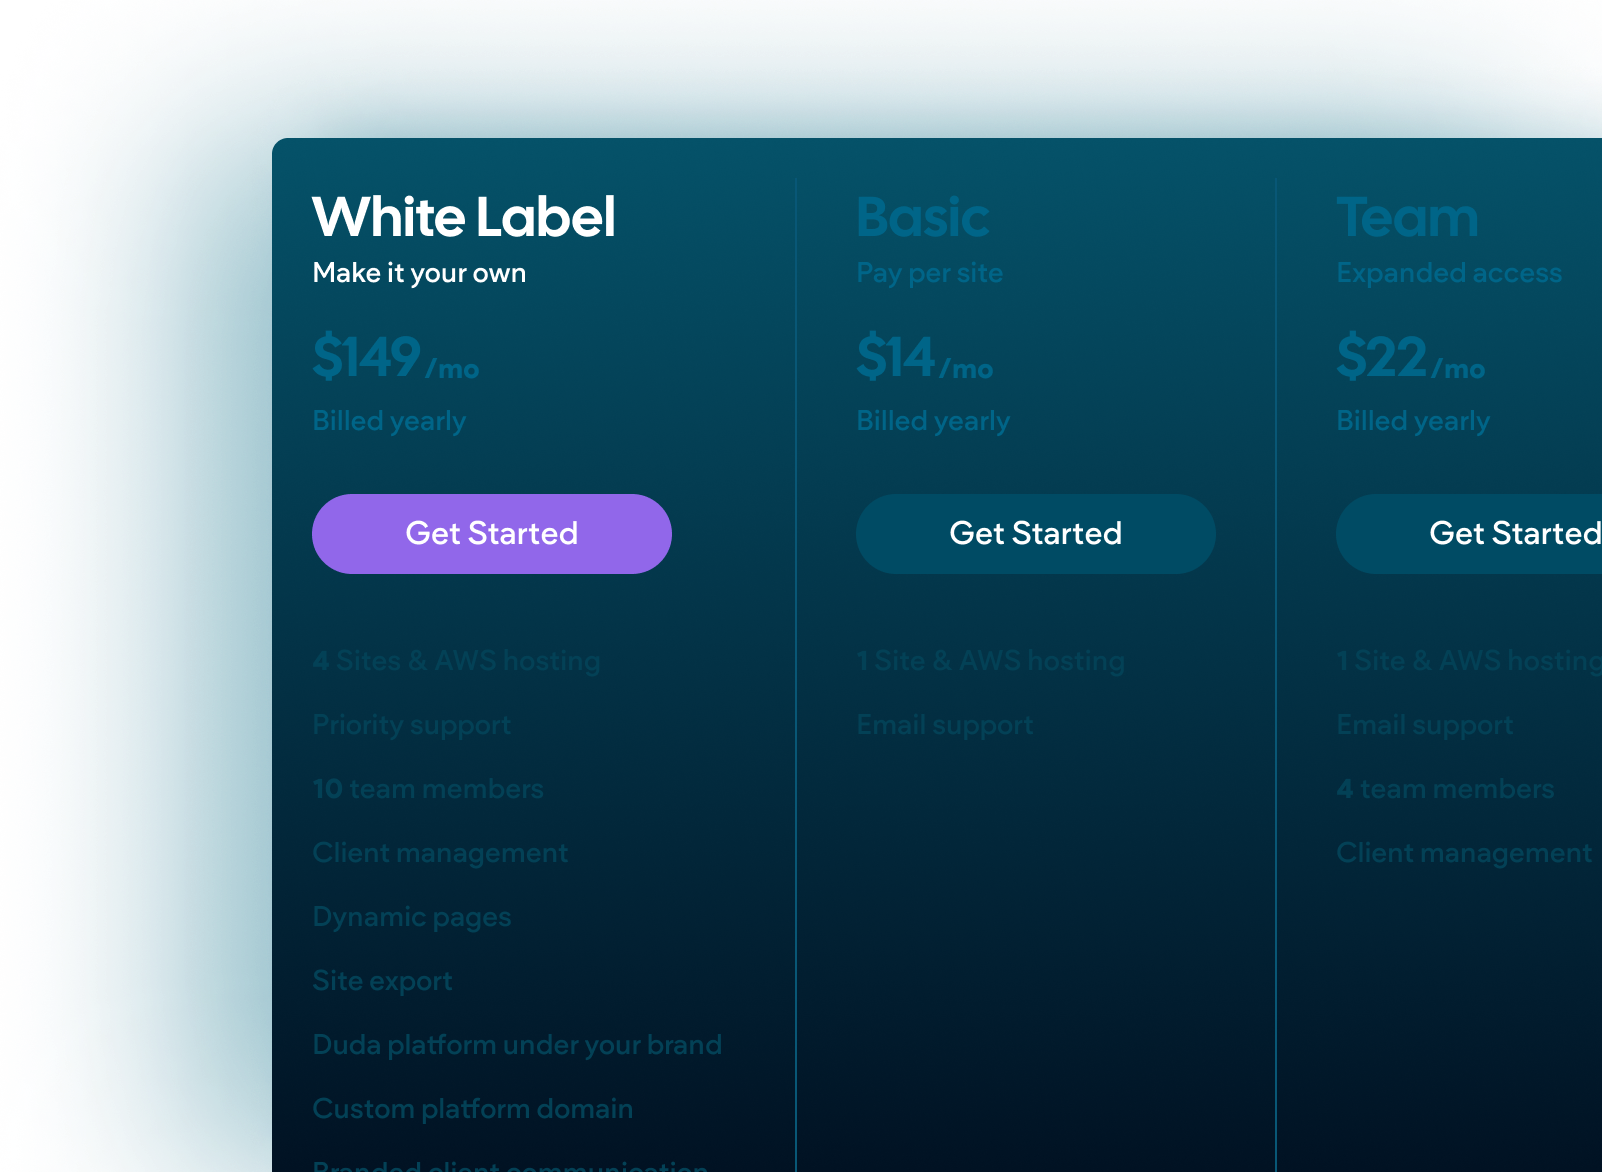Click the $14/mo price text
This screenshot has height=1172, width=1602.
[925, 360]
